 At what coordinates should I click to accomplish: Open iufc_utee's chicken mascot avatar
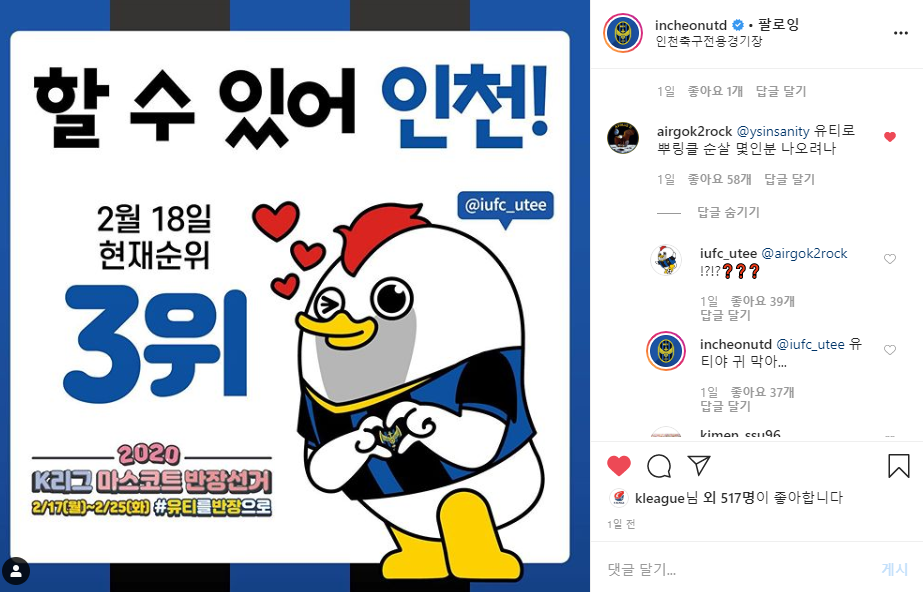(666, 260)
